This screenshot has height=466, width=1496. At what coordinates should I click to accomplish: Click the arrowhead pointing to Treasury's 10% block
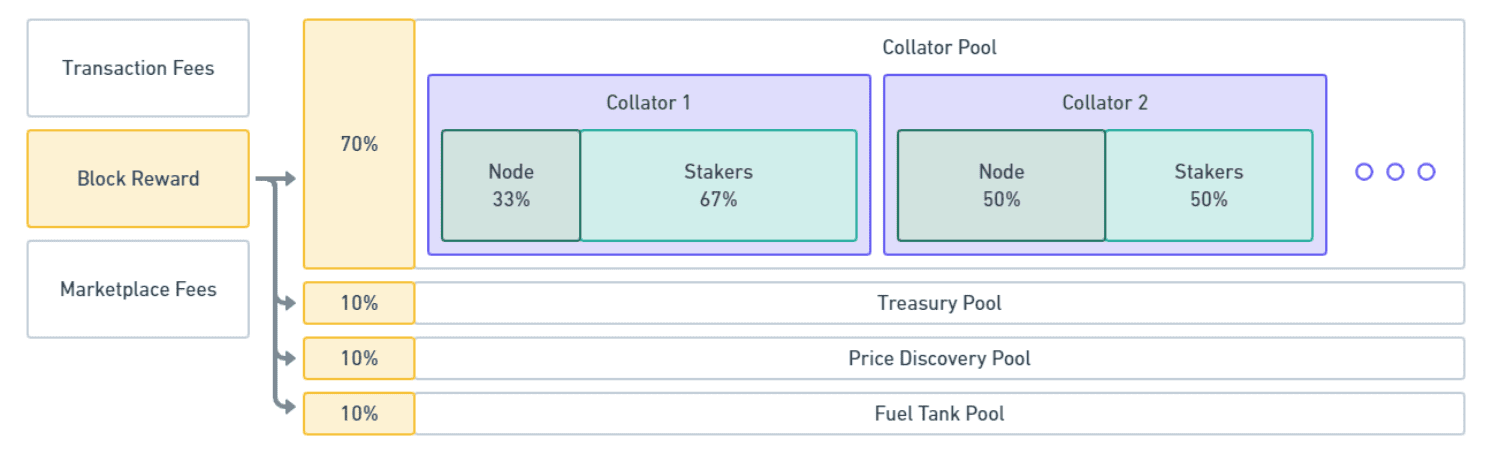click(x=290, y=302)
